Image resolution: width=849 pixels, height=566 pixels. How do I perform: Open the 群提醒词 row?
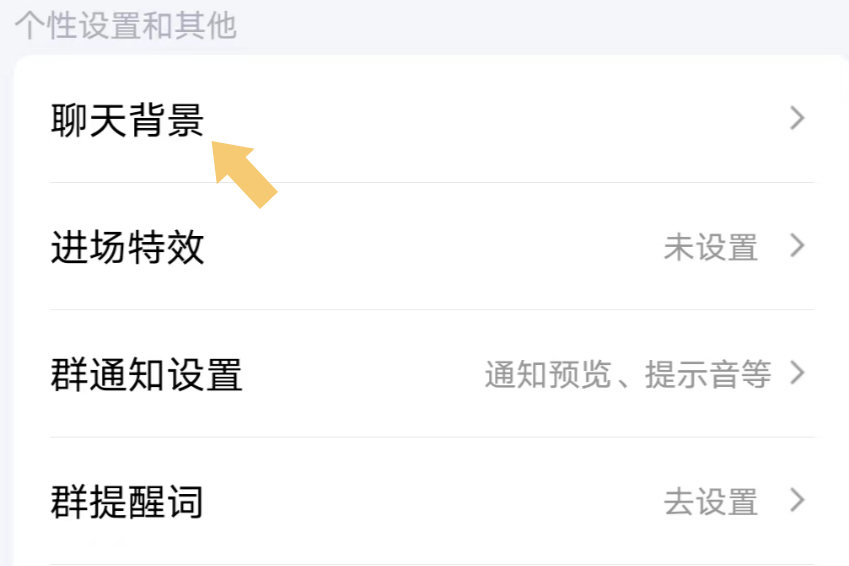point(432,500)
